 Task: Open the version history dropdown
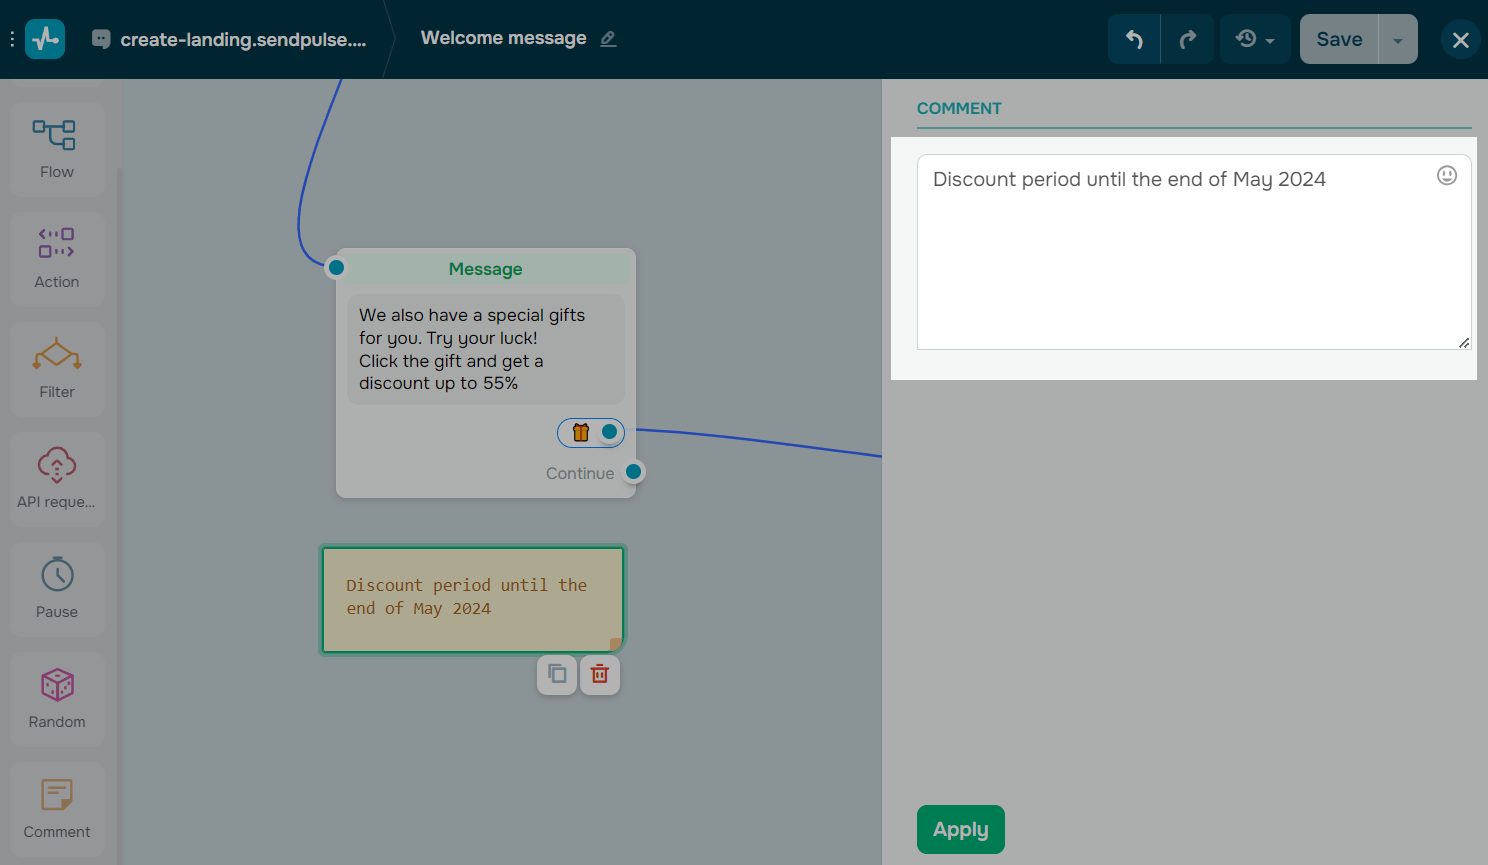point(1254,38)
